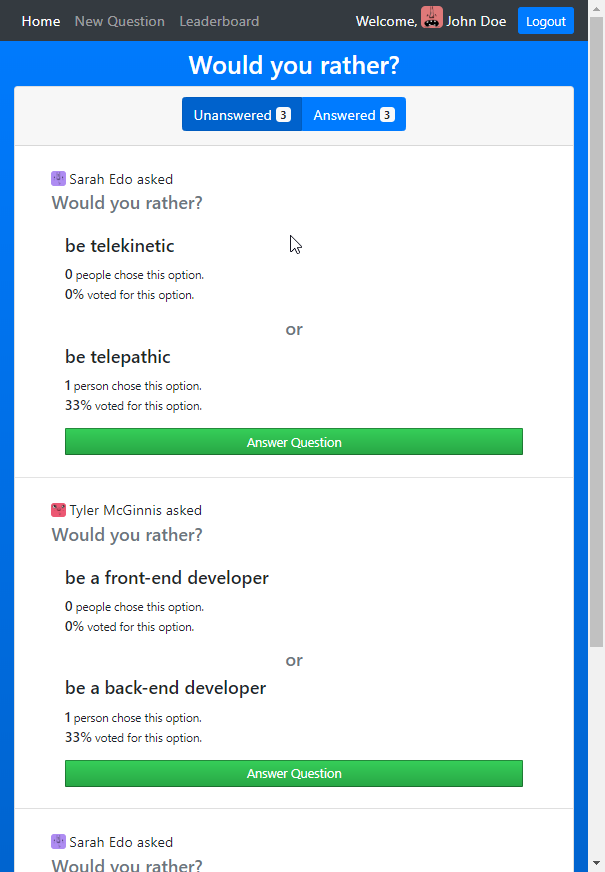Click Sarah Edo's avatar on the bottom question
605x872 pixels.
(x=58, y=842)
